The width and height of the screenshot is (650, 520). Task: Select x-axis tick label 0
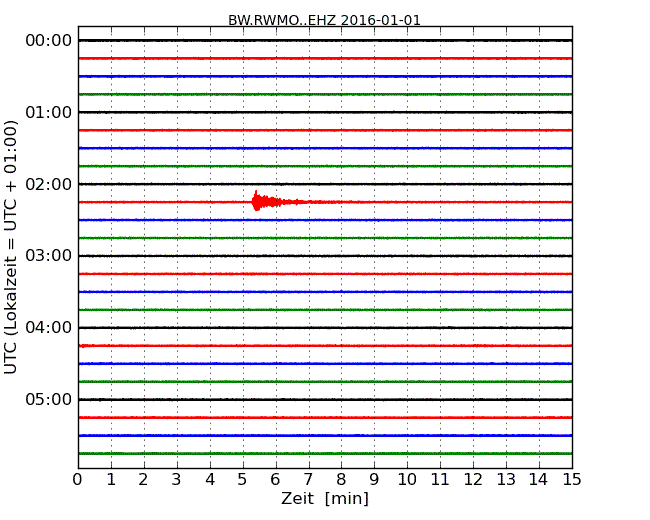tap(78, 480)
